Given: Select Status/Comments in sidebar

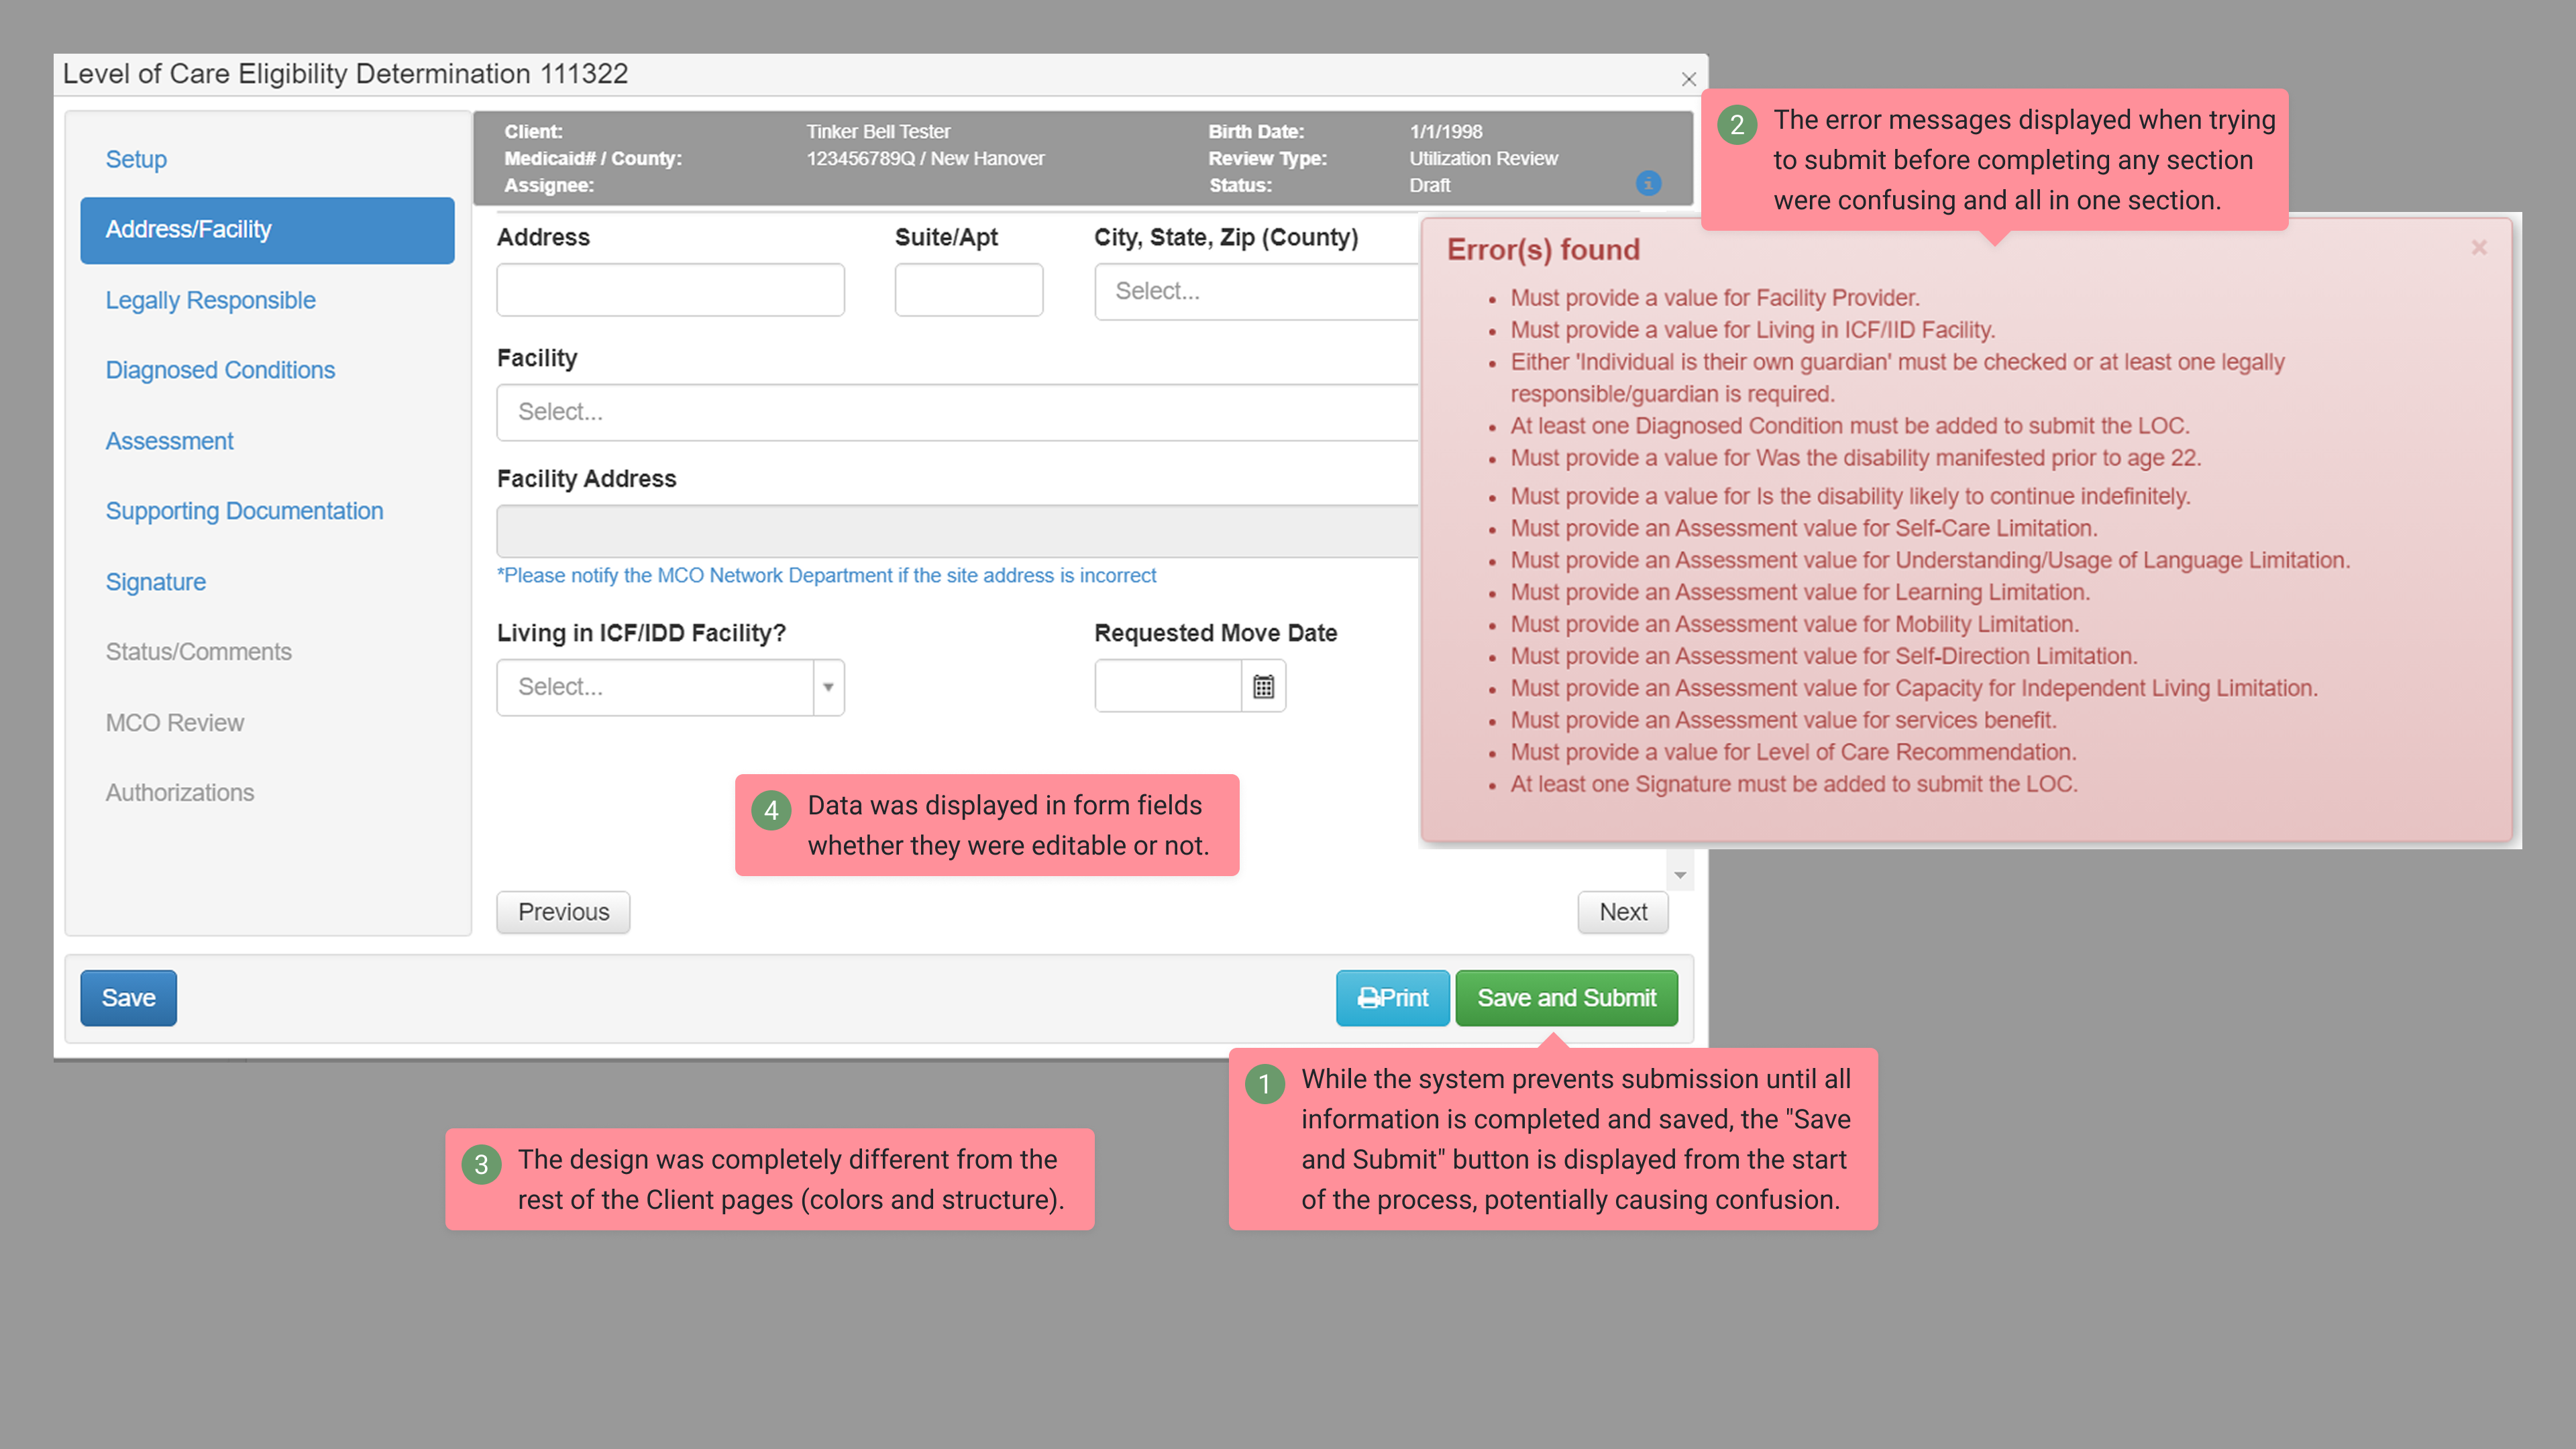Looking at the screenshot, I should pos(198,652).
